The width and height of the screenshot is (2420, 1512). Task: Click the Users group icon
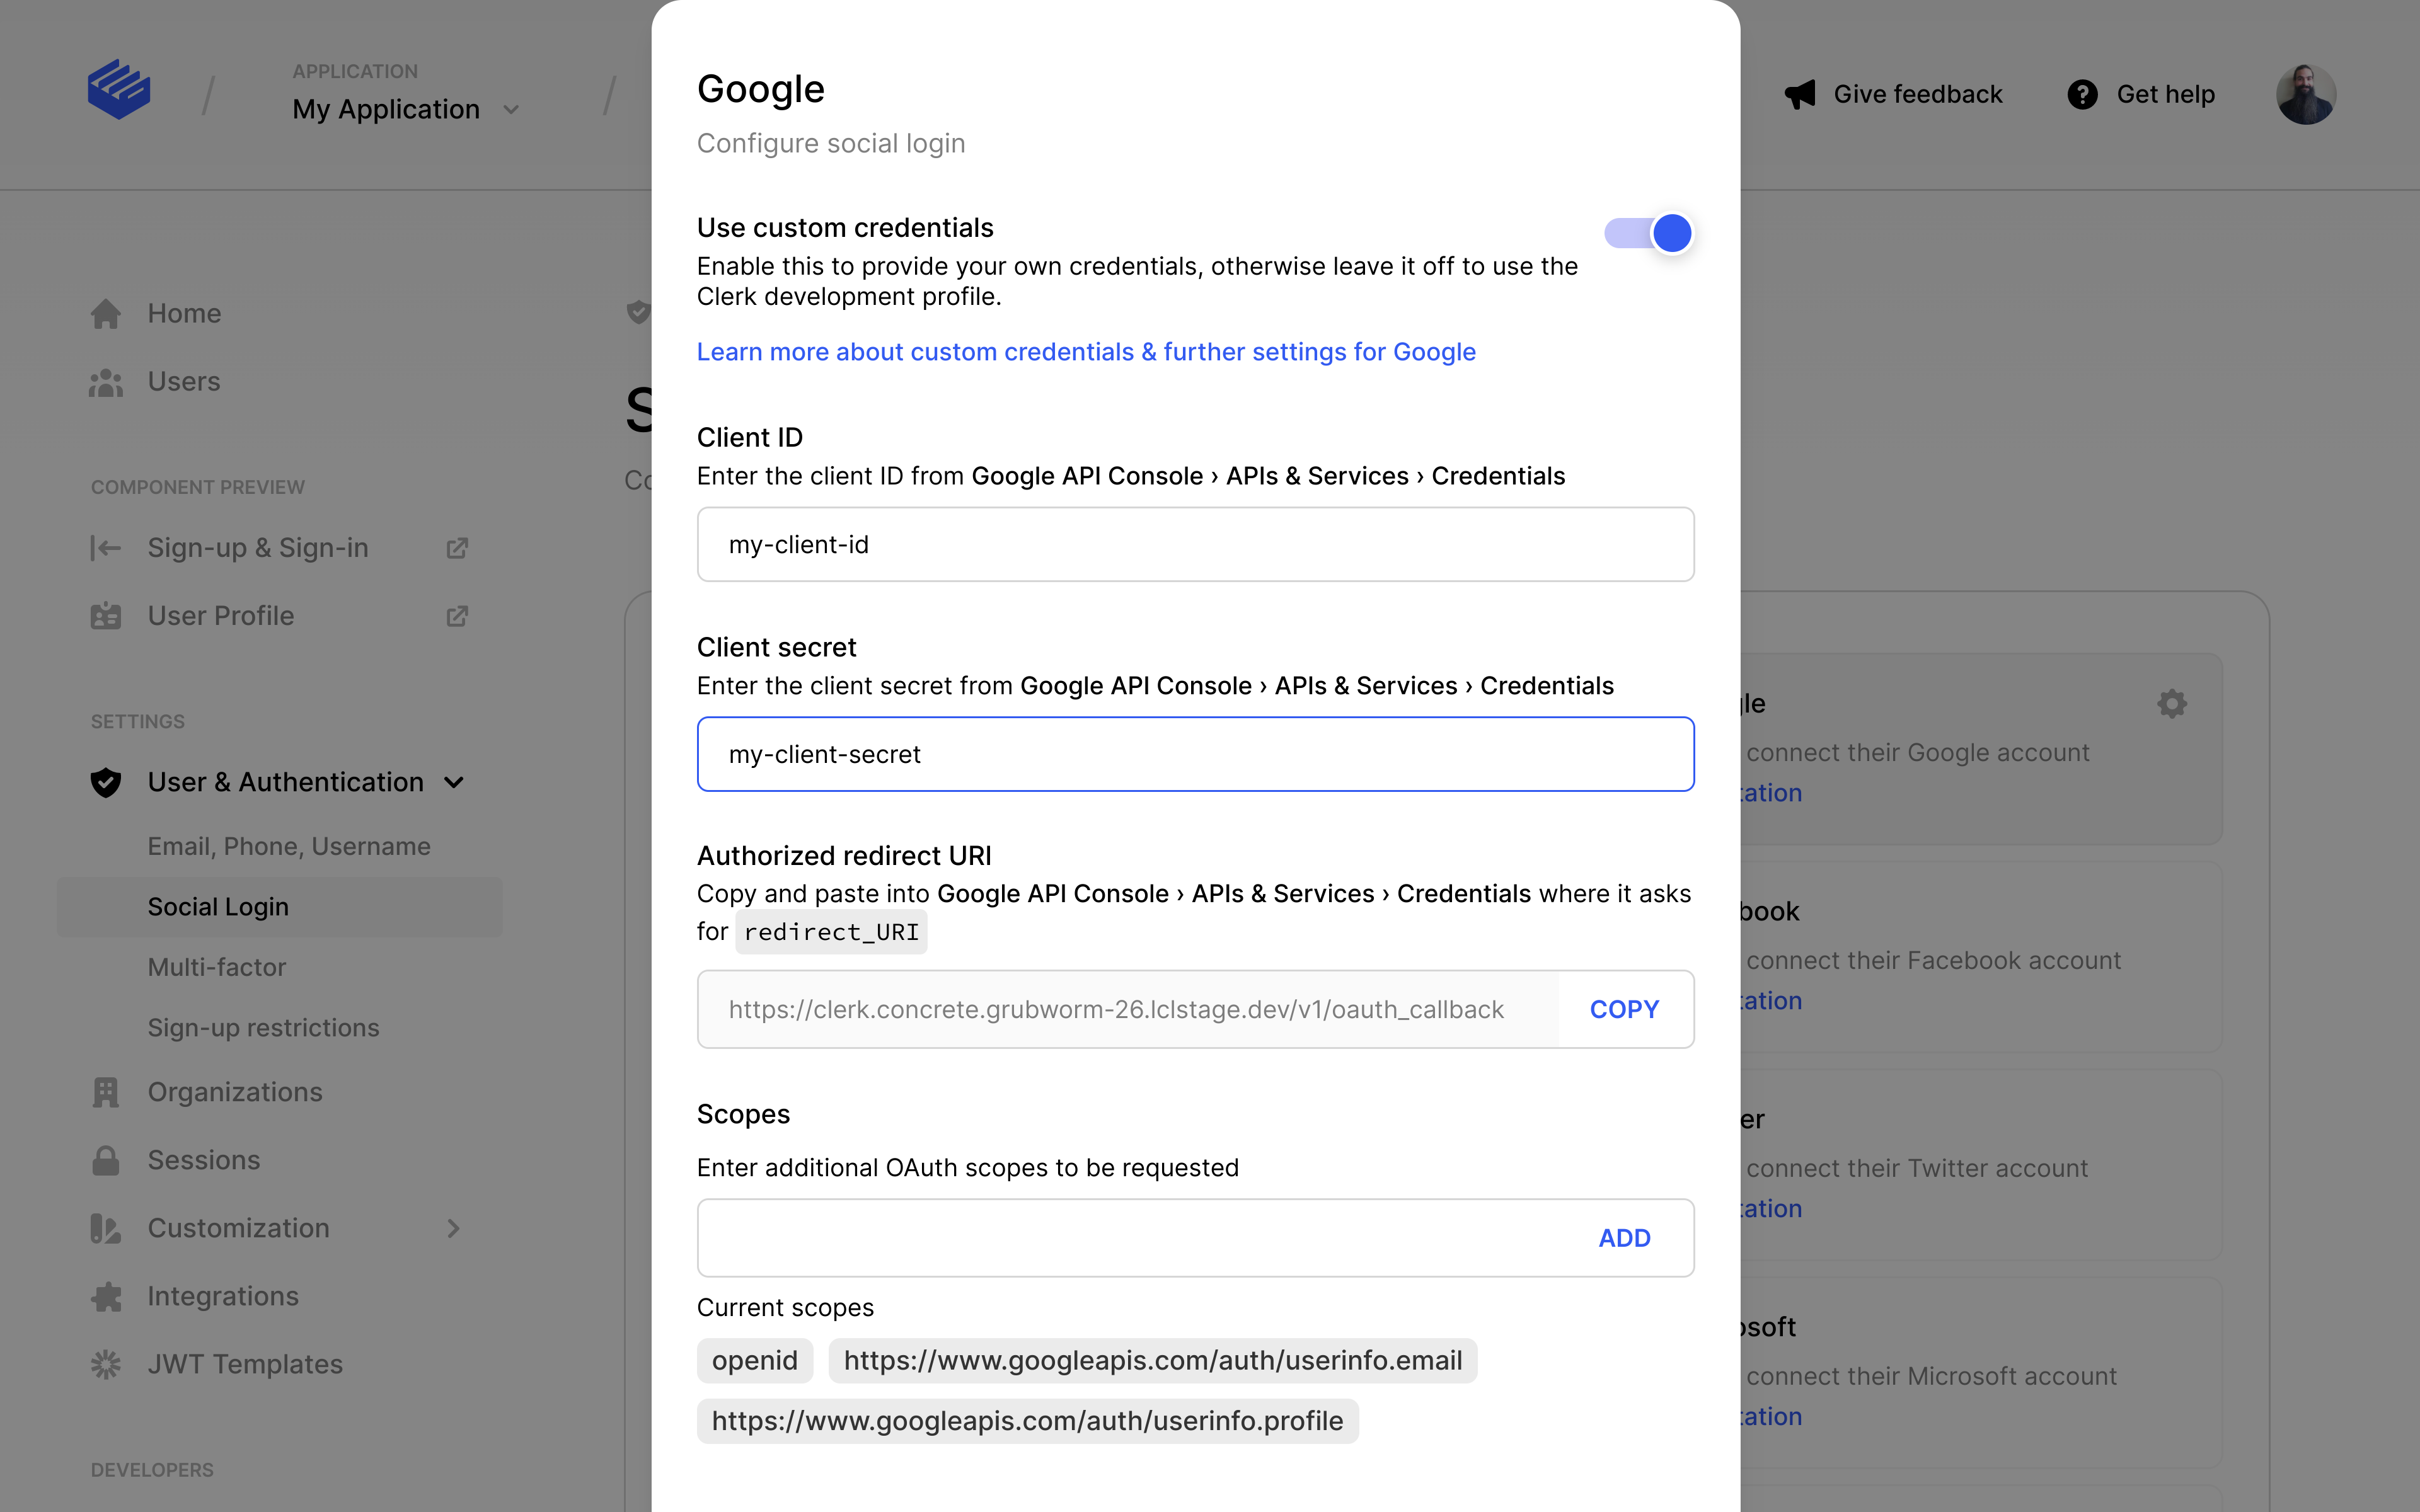click(x=106, y=382)
